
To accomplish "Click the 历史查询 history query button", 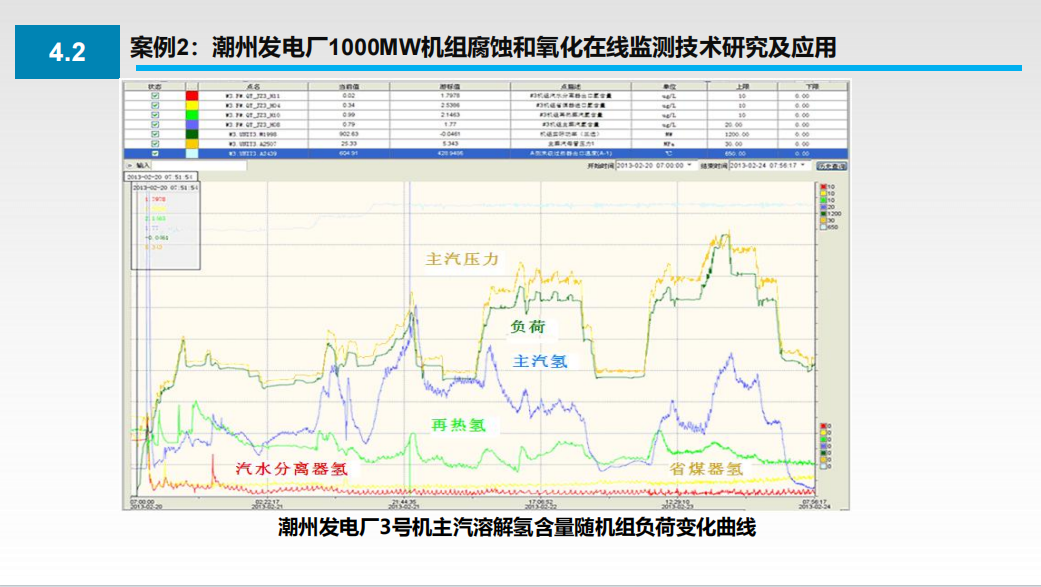I will click(832, 165).
